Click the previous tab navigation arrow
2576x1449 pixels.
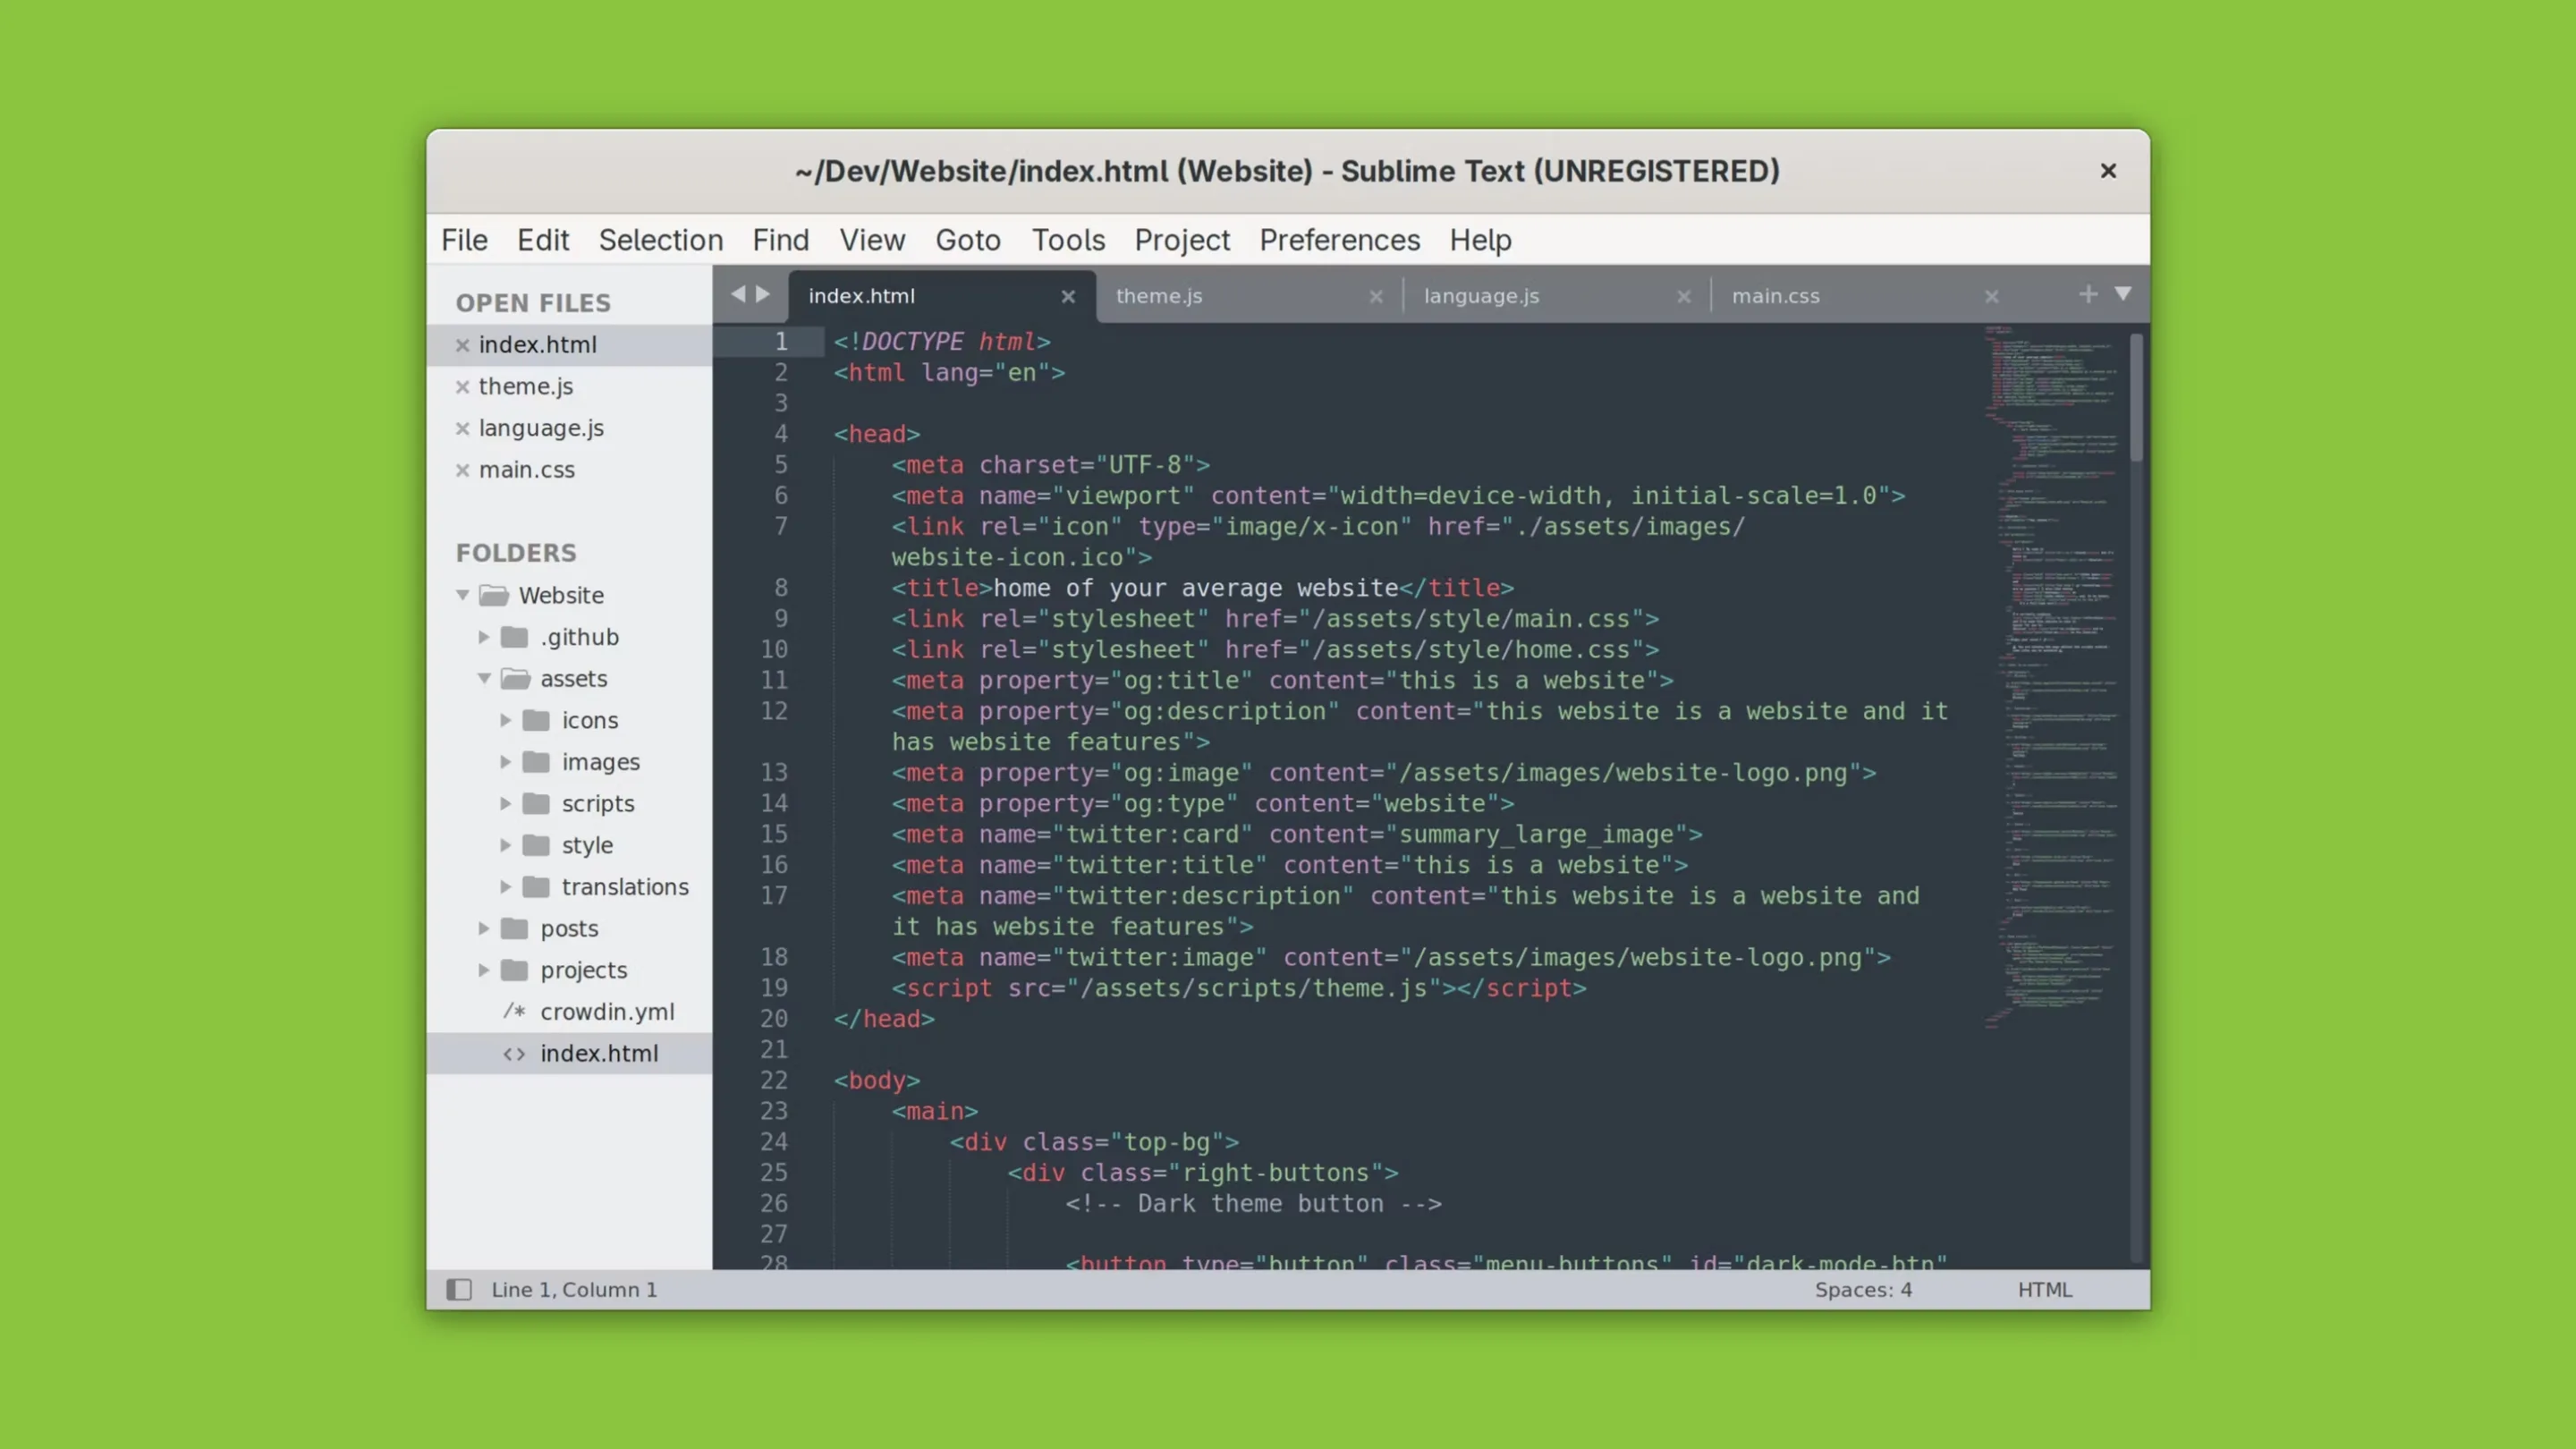(738, 295)
